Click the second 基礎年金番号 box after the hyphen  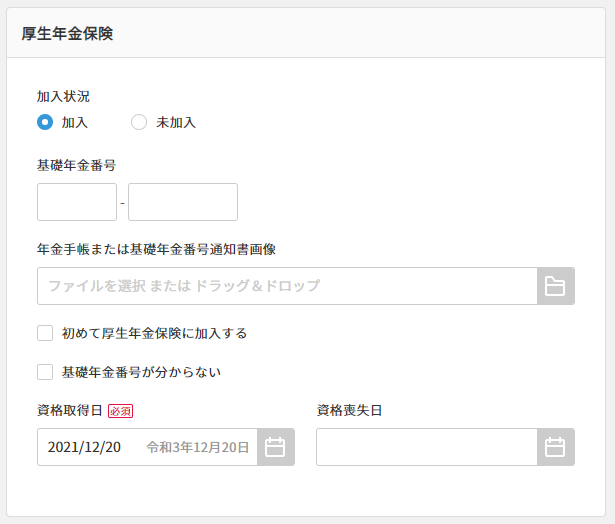point(183,202)
